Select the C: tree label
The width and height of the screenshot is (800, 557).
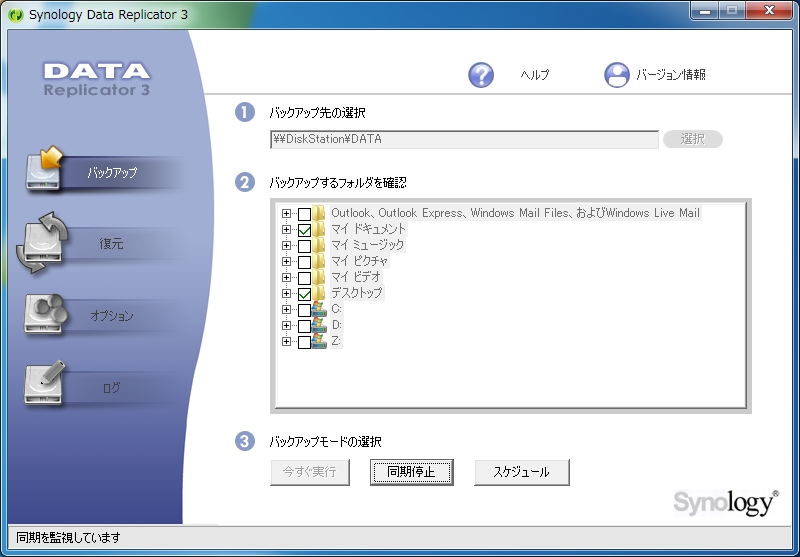[x=336, y=309]
